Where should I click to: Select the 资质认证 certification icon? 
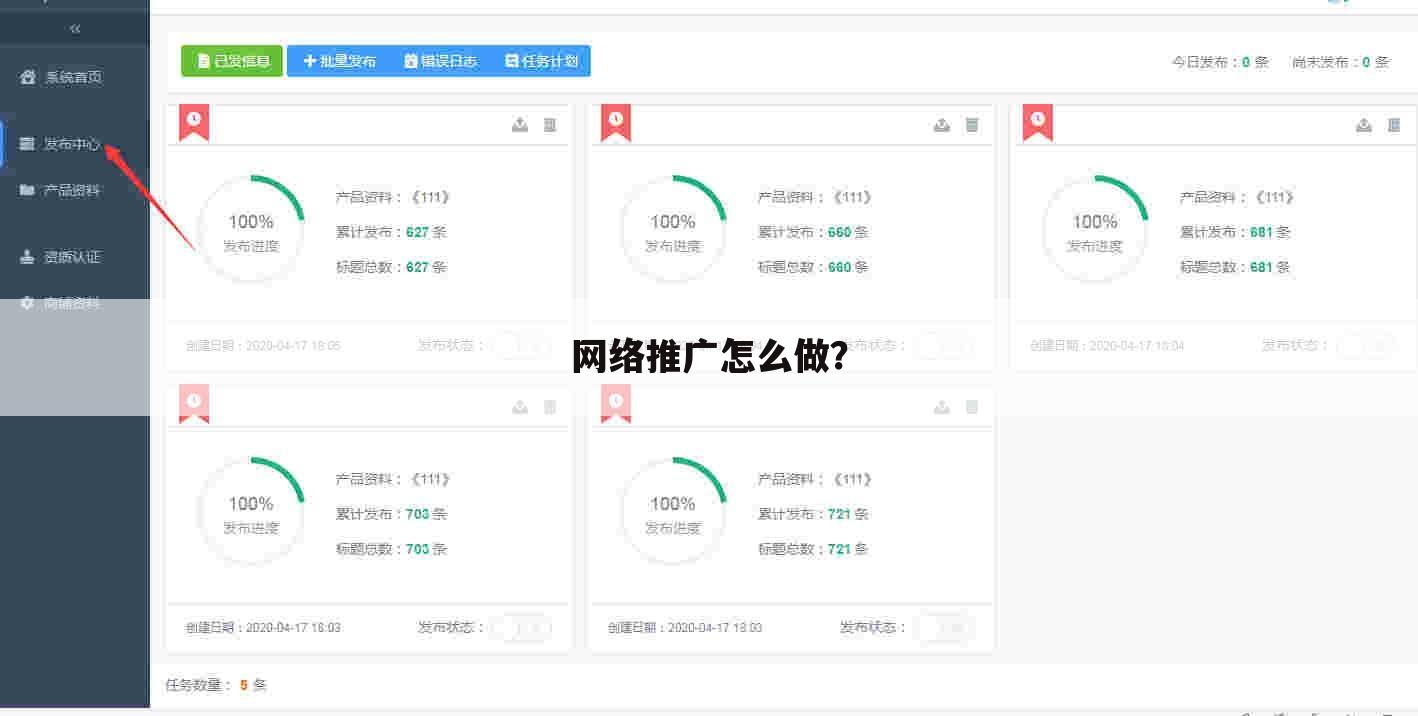click(x=26, y=257)
